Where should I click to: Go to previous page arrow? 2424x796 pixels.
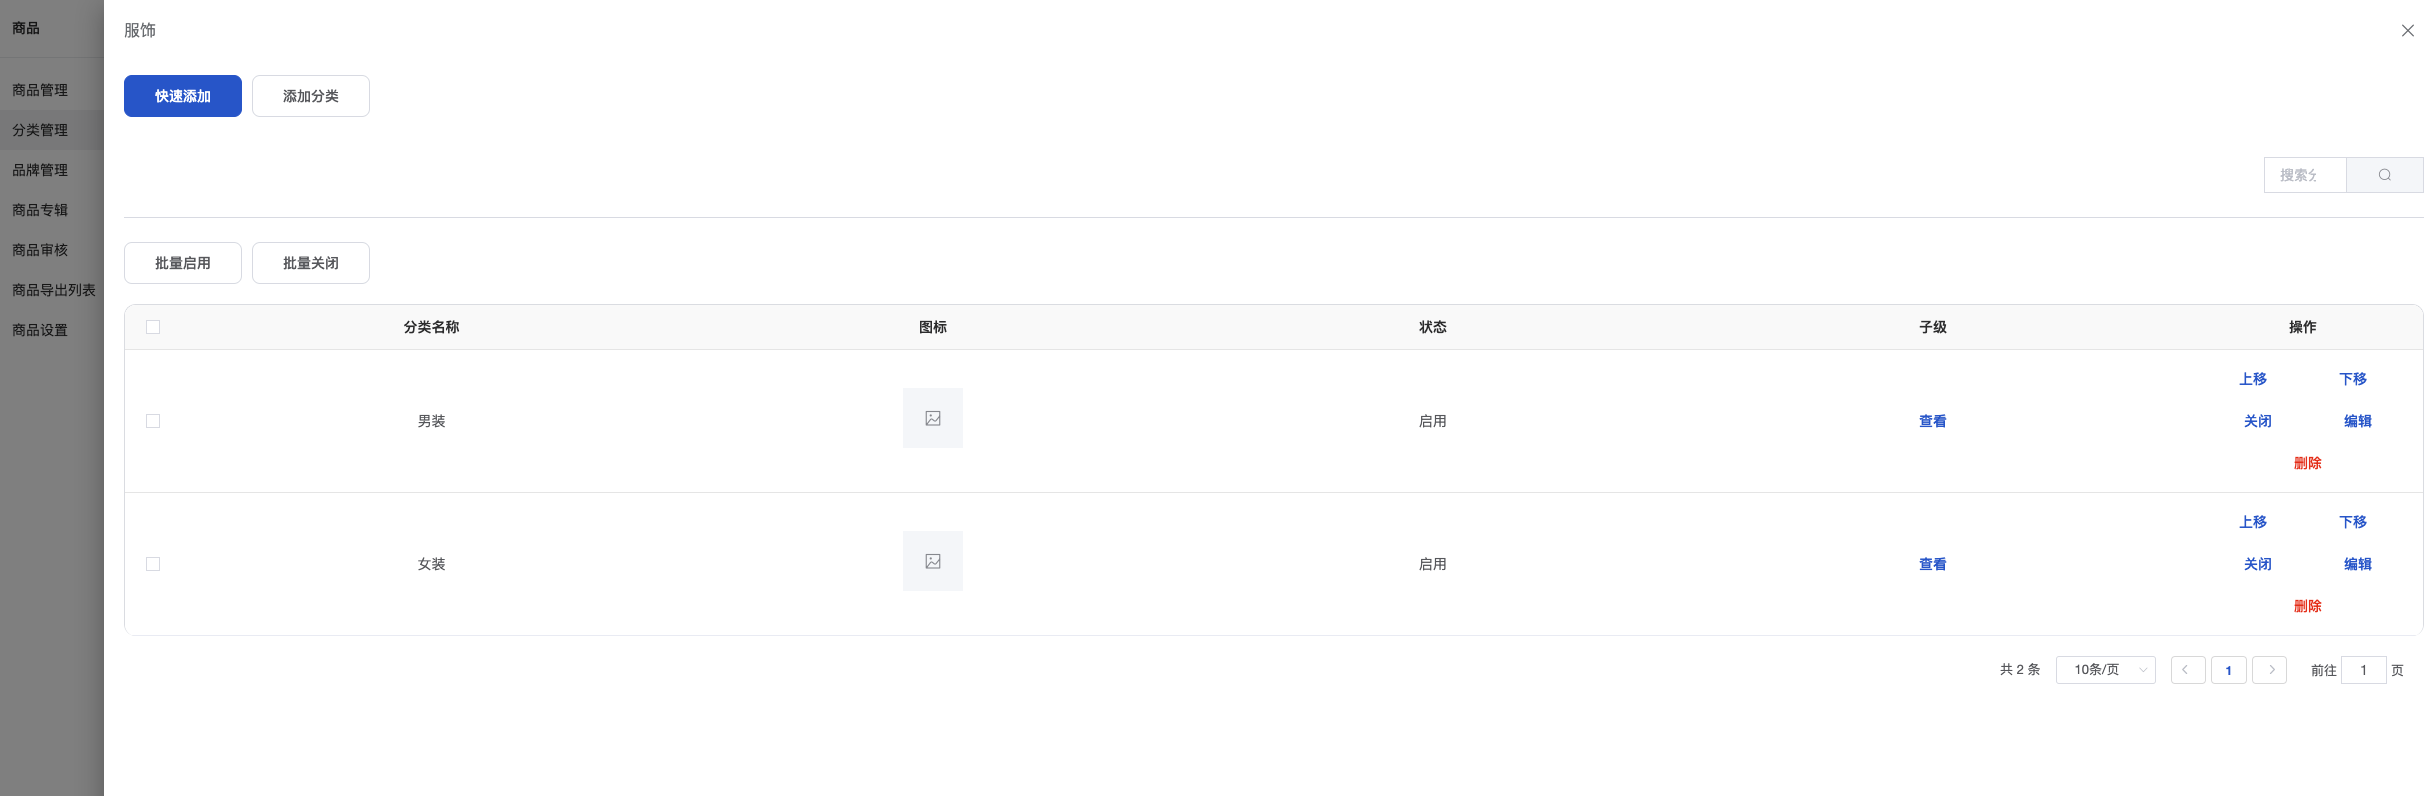pyautogui.click(x=2187, y=670)
